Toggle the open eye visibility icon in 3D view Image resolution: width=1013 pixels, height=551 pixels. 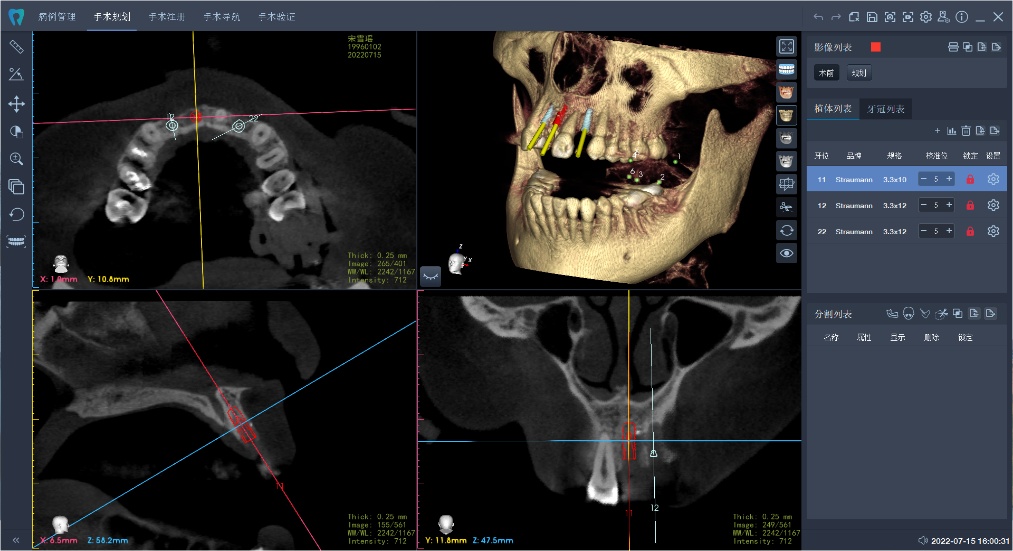click(x=786, y=253)
